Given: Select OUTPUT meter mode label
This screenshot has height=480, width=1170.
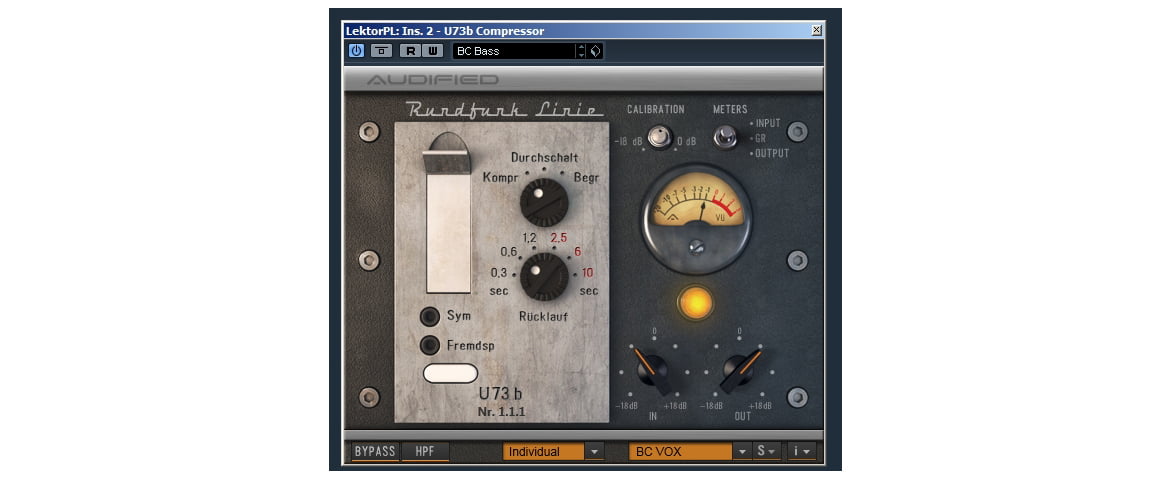Looking at the screenshot, I should coord(771,153).
